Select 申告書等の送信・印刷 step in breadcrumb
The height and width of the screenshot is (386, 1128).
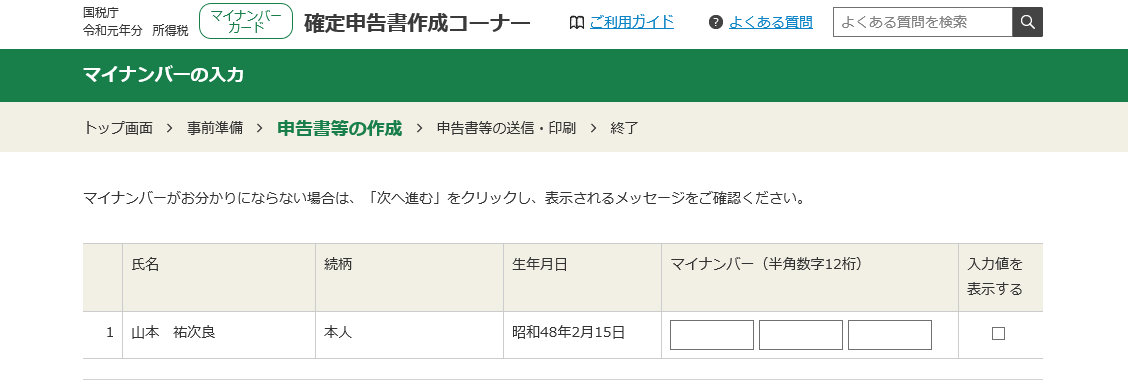click(x=506, y=128)
